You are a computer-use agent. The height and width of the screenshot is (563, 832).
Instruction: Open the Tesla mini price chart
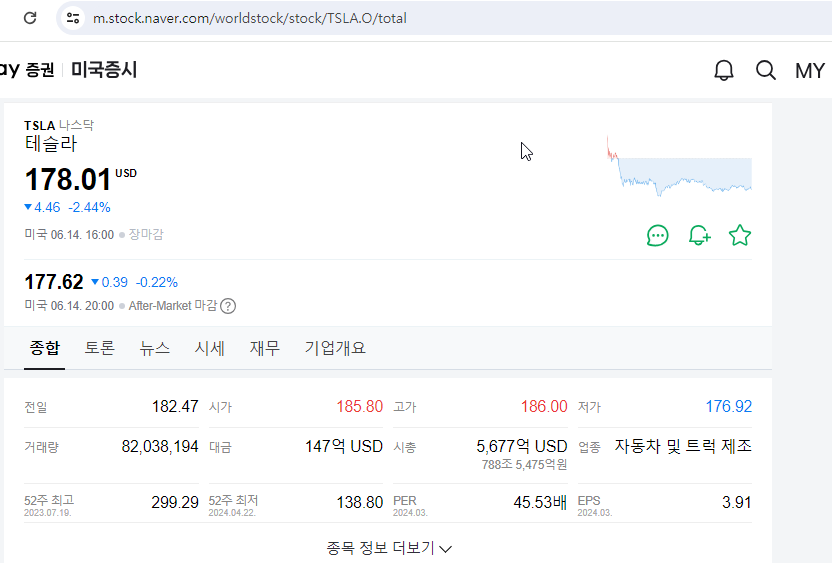coord(679,166)
